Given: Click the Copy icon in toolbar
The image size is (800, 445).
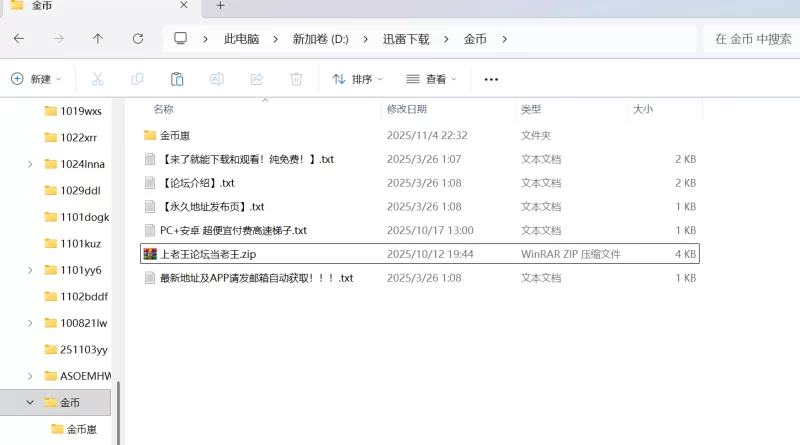Looking at the screenshot, I should pyautogui.click(x=137, y=79).
